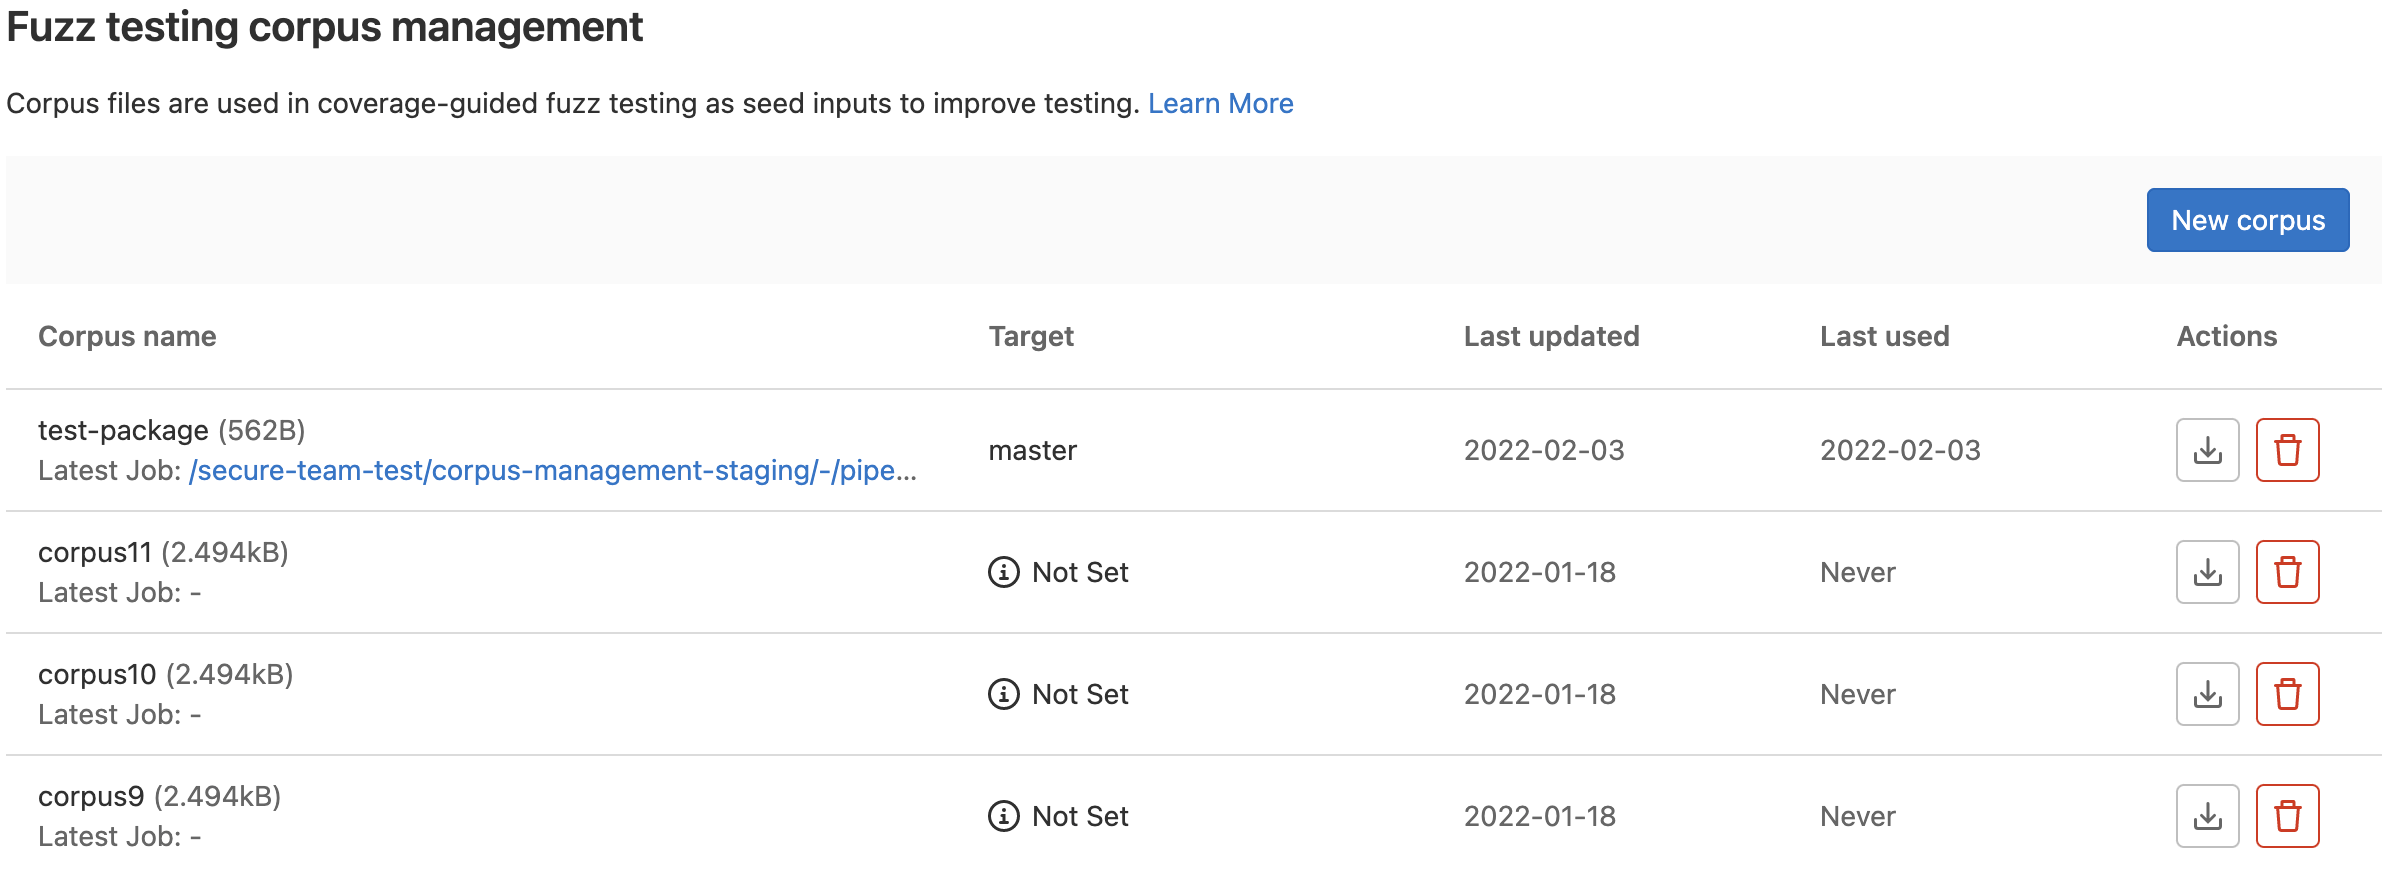
Task: Select the corpus9 name text
Action: [x=91, y=796]
